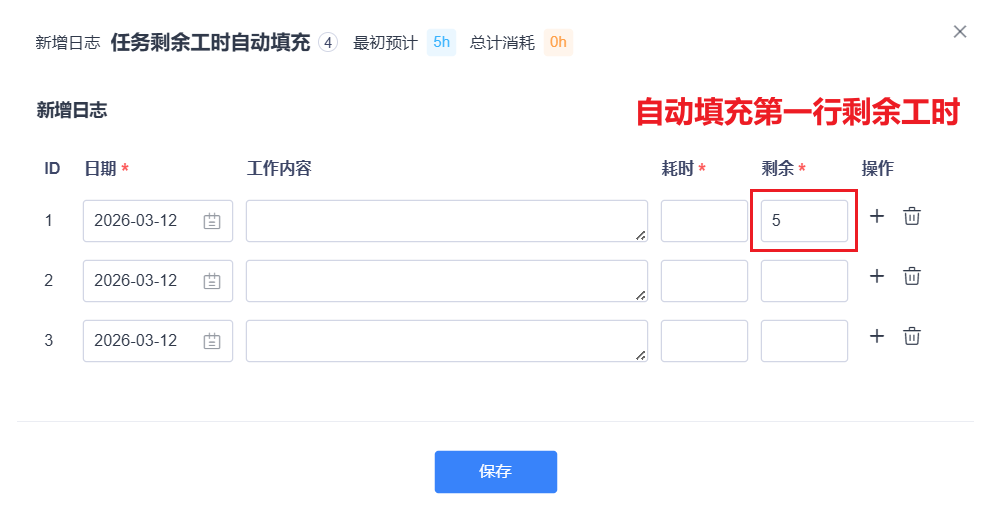Open the calendar icon in row 1 date

tap(212, 221)
